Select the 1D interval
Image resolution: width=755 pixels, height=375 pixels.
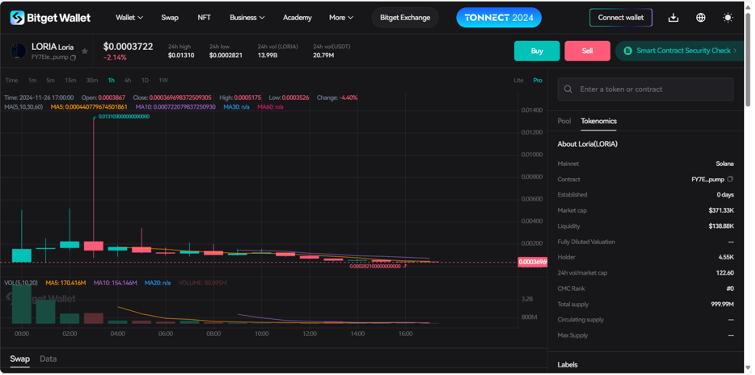point(145,80)
